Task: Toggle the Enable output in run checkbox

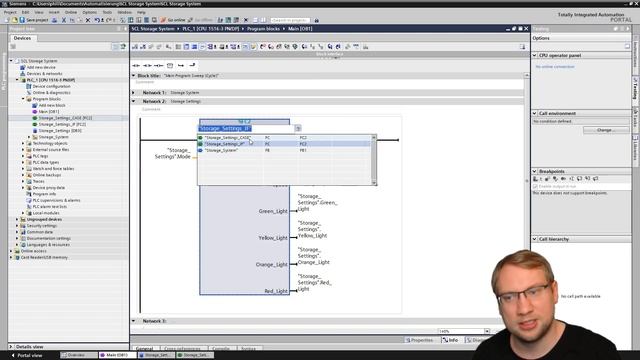Action: [535, 186]
